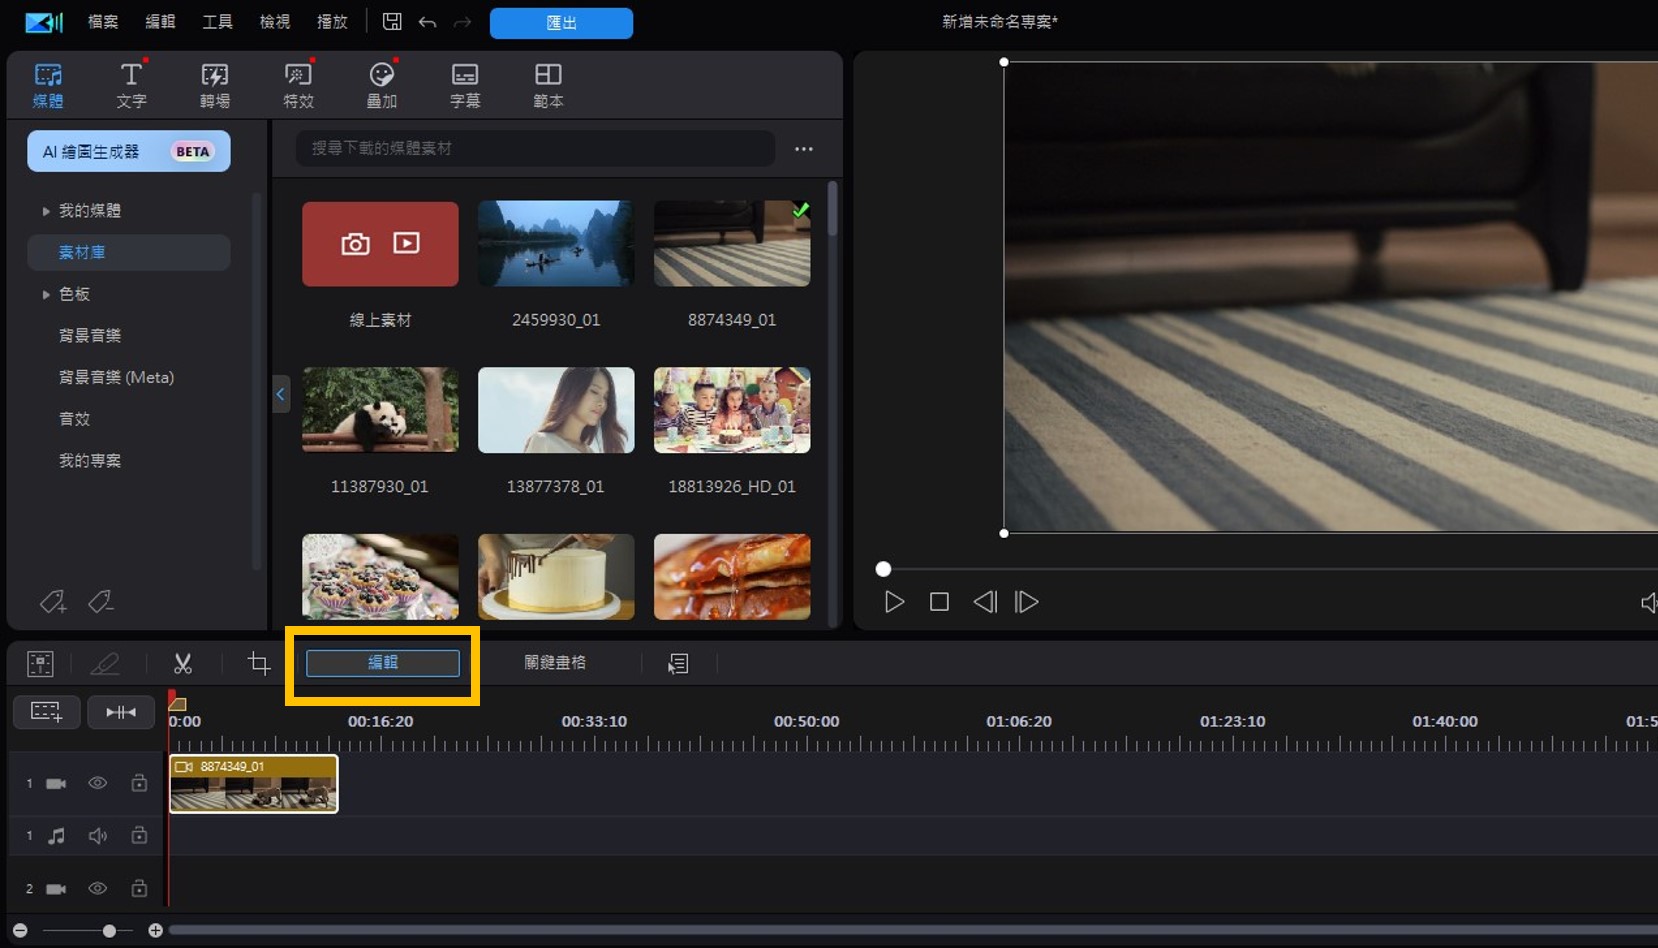Mute the audio track speaker icon
This screenshot has height=948, width=1658.
[97, 836]
